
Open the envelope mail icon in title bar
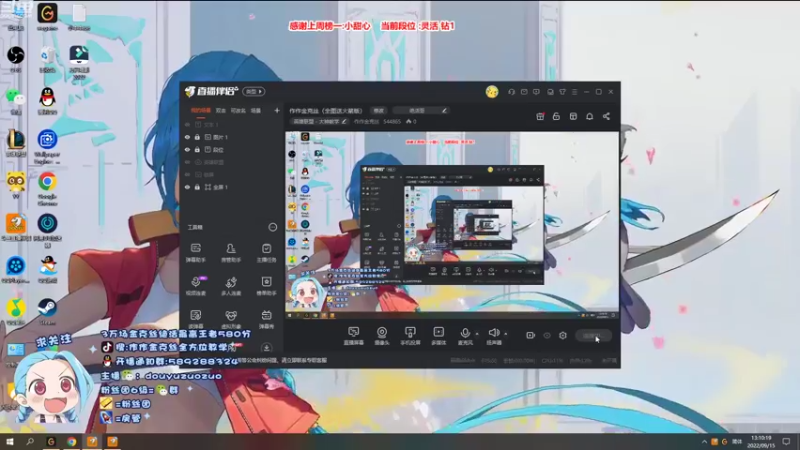click(x=524, y=92)
